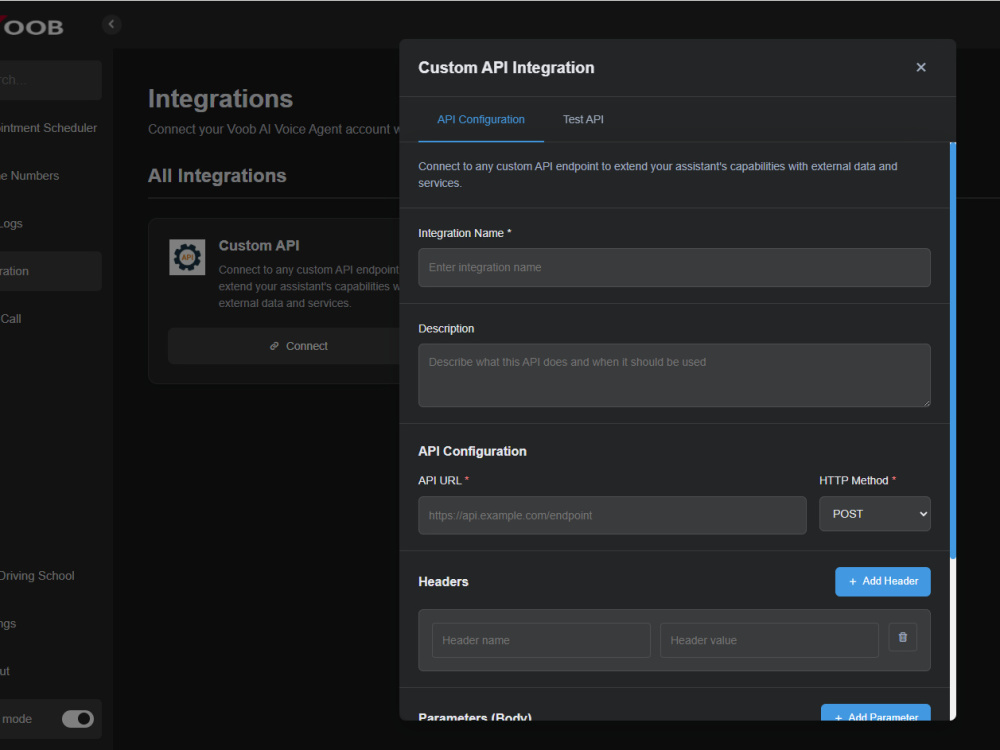This screenshot has height=750, width=1000.
Task: Close the Custom API Integration dialog
Action: click(x=920, y=67)
